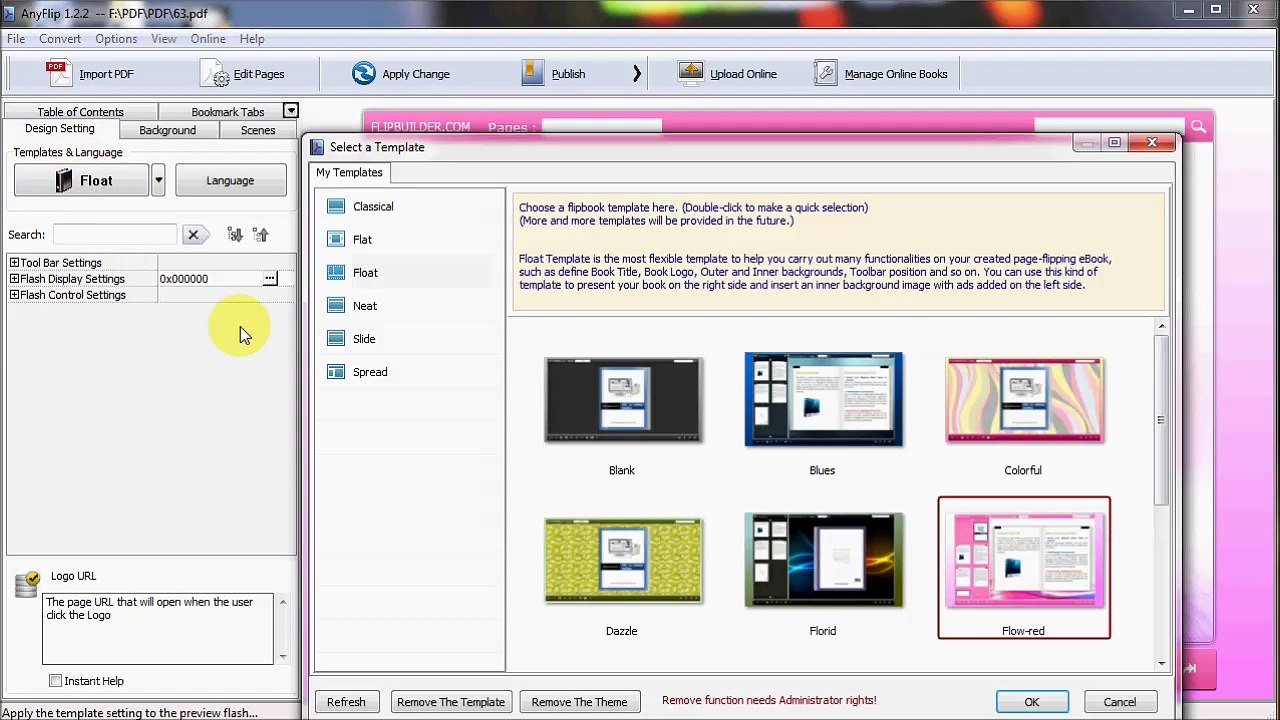Select the Blues theme thumbnail

823,399
